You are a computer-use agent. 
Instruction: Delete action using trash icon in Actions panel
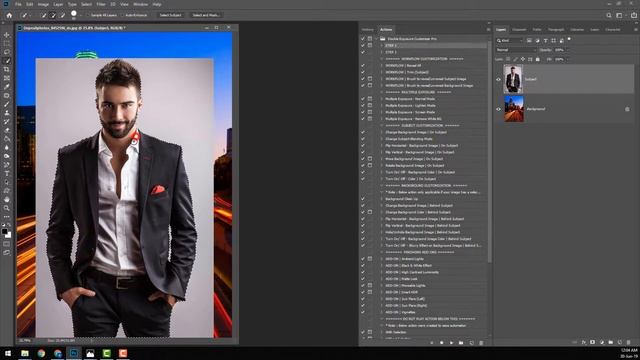(x=481, y=343)
